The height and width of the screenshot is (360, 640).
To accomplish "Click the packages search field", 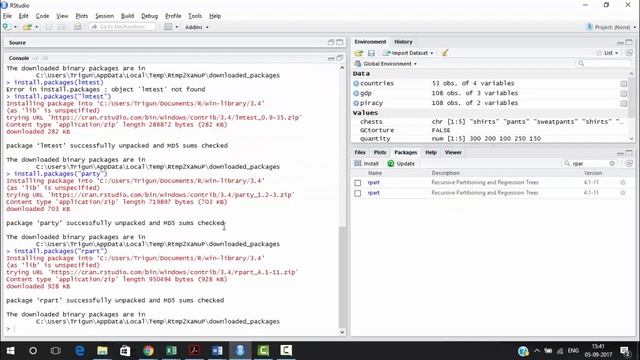I will (x=588, y=163).
